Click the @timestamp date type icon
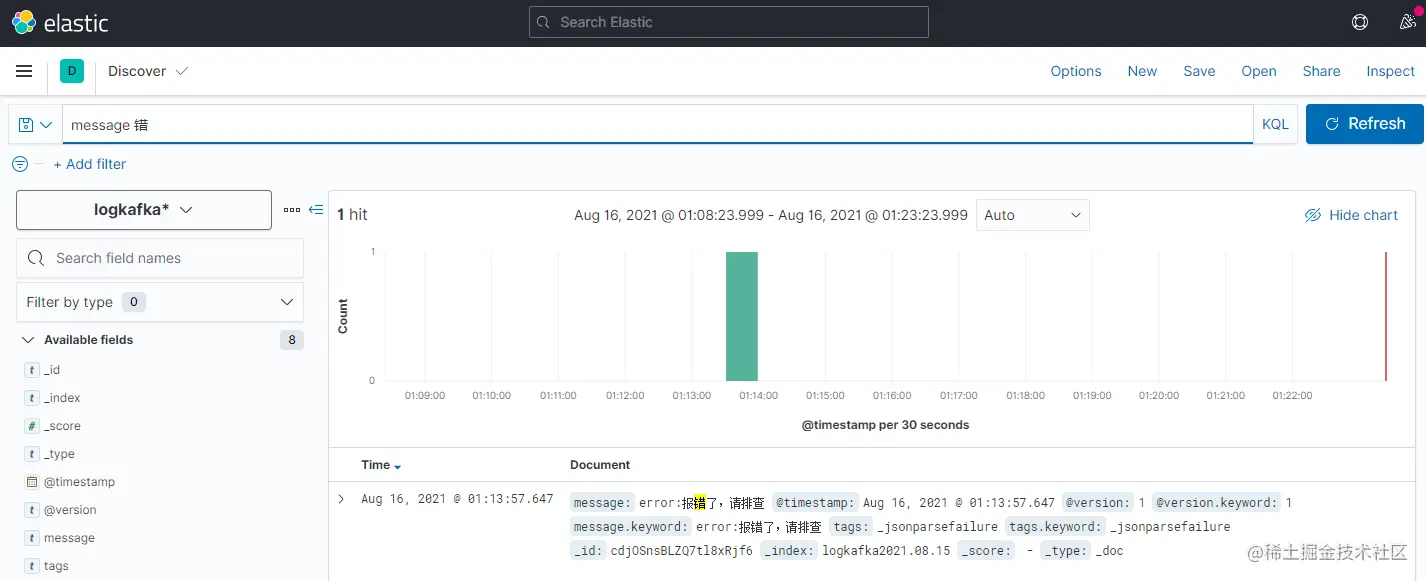The image size is (1426, 581). (31, 482)
